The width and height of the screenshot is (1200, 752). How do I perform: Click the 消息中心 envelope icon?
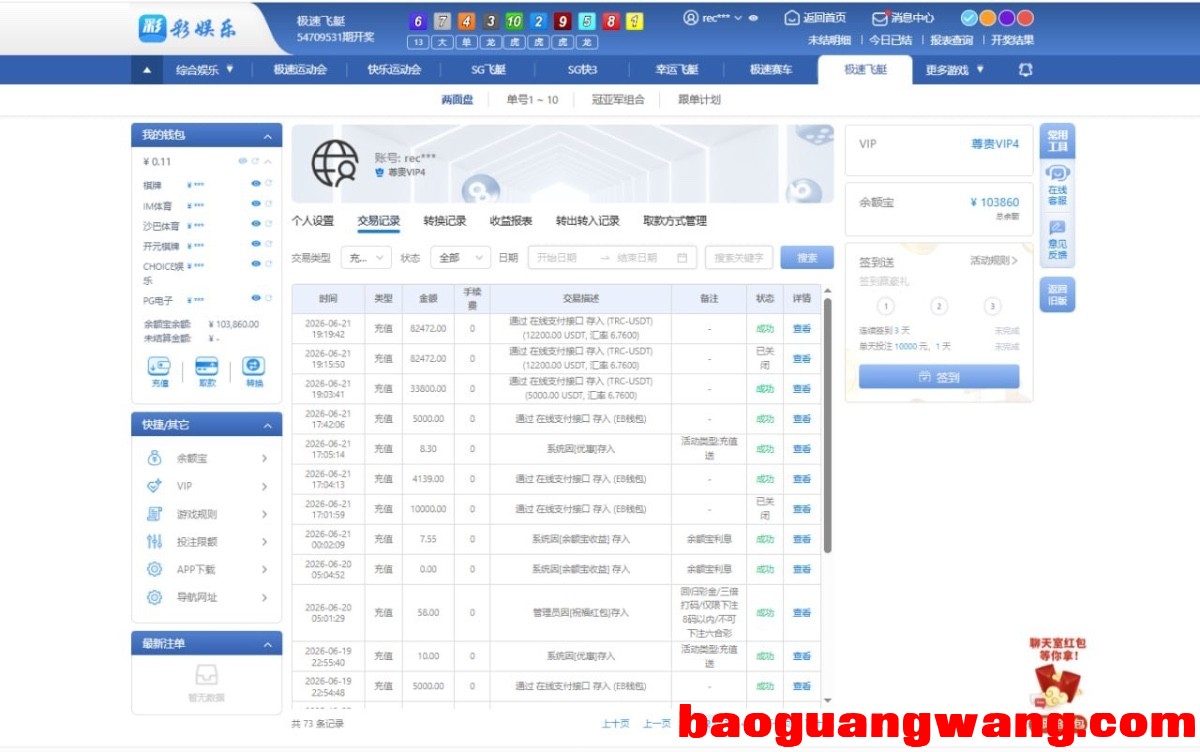click(879, 18)
